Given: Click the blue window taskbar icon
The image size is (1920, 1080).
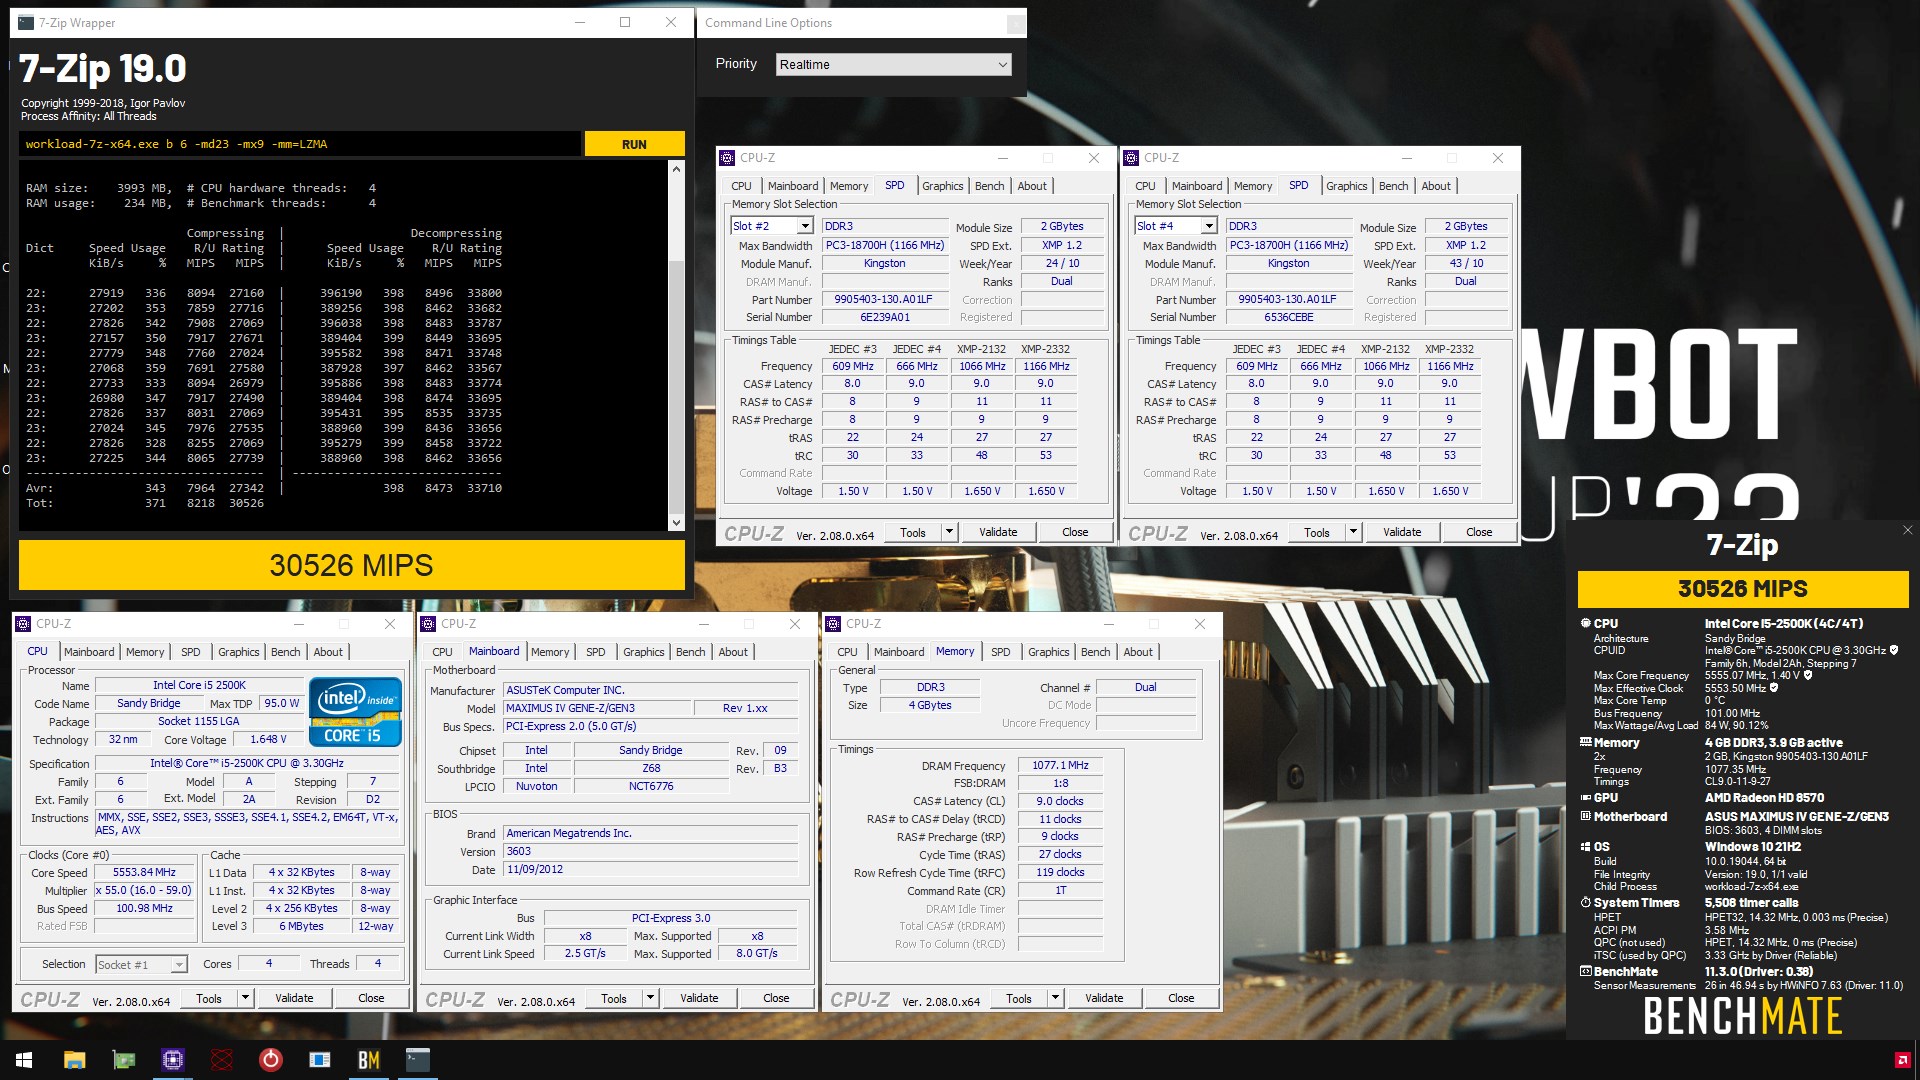Looking at the screenshot, I should click(320, 1060).
